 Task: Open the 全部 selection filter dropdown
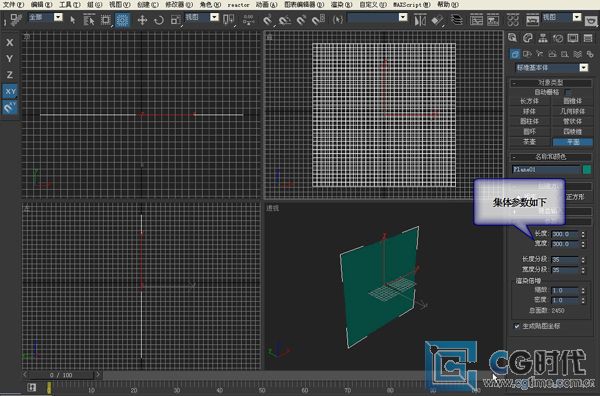click(45, 18)
